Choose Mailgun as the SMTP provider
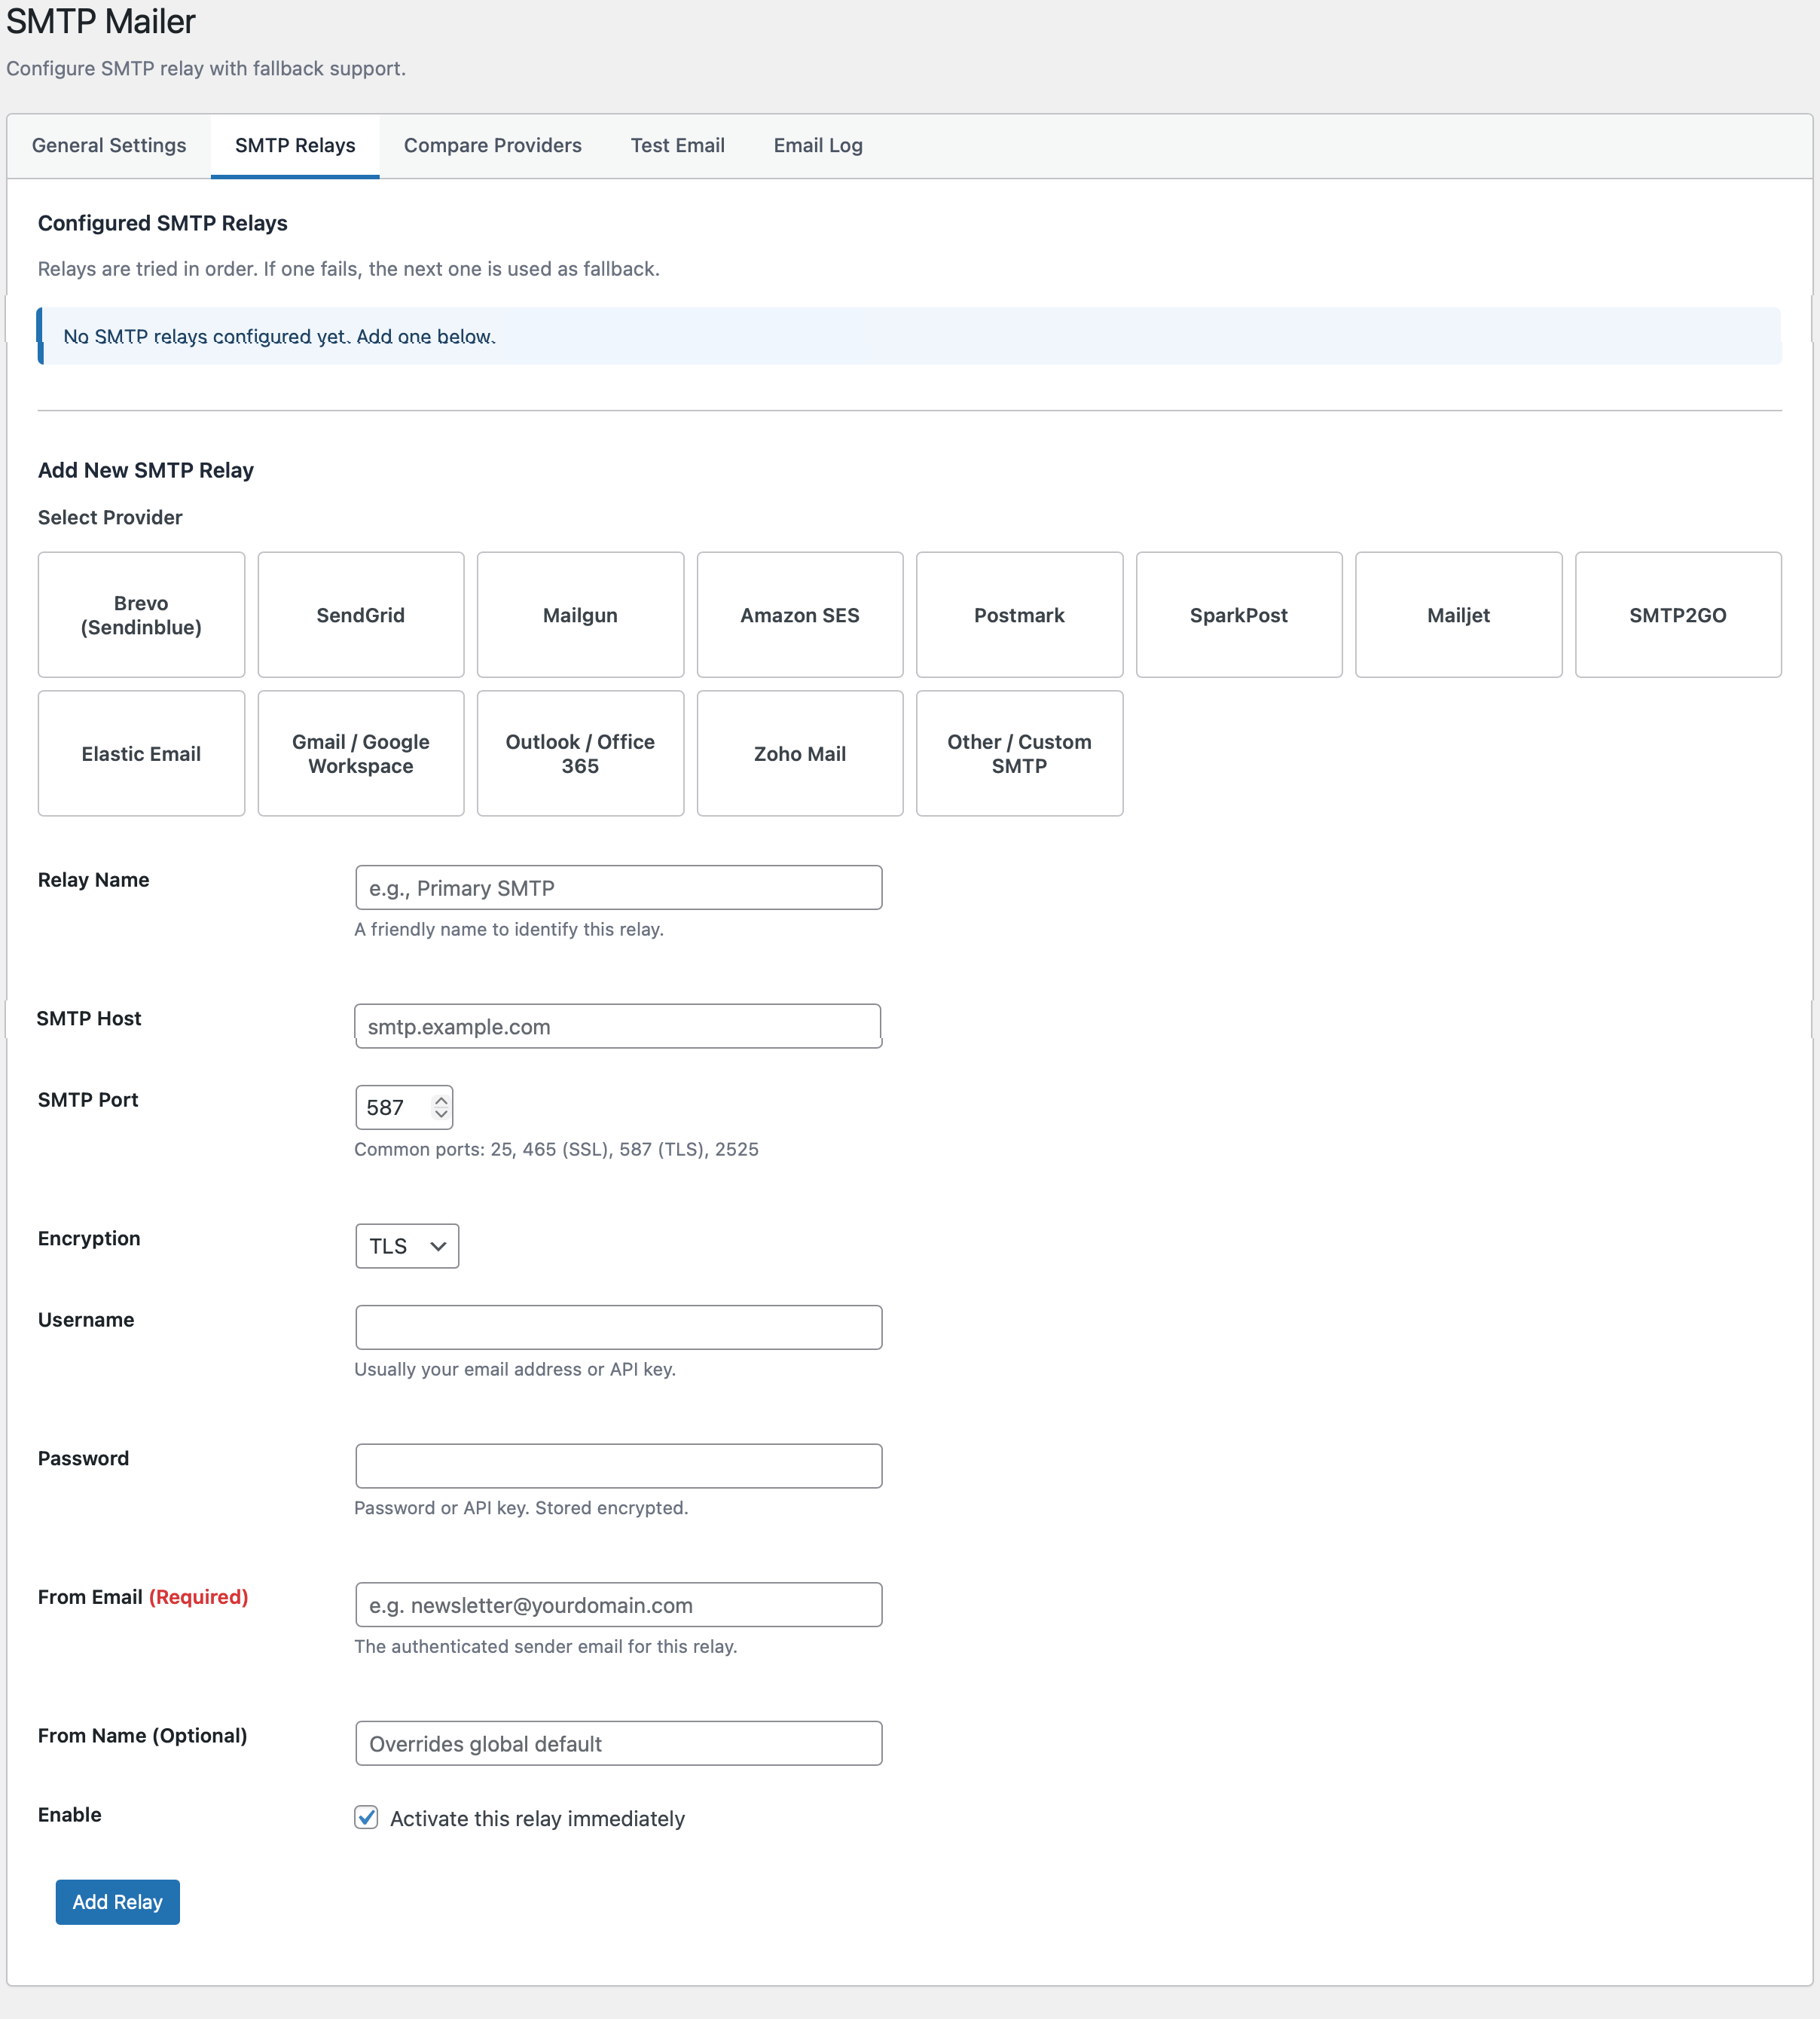Viewport: 1820px width, 2019px height. [x=579, y=614]
